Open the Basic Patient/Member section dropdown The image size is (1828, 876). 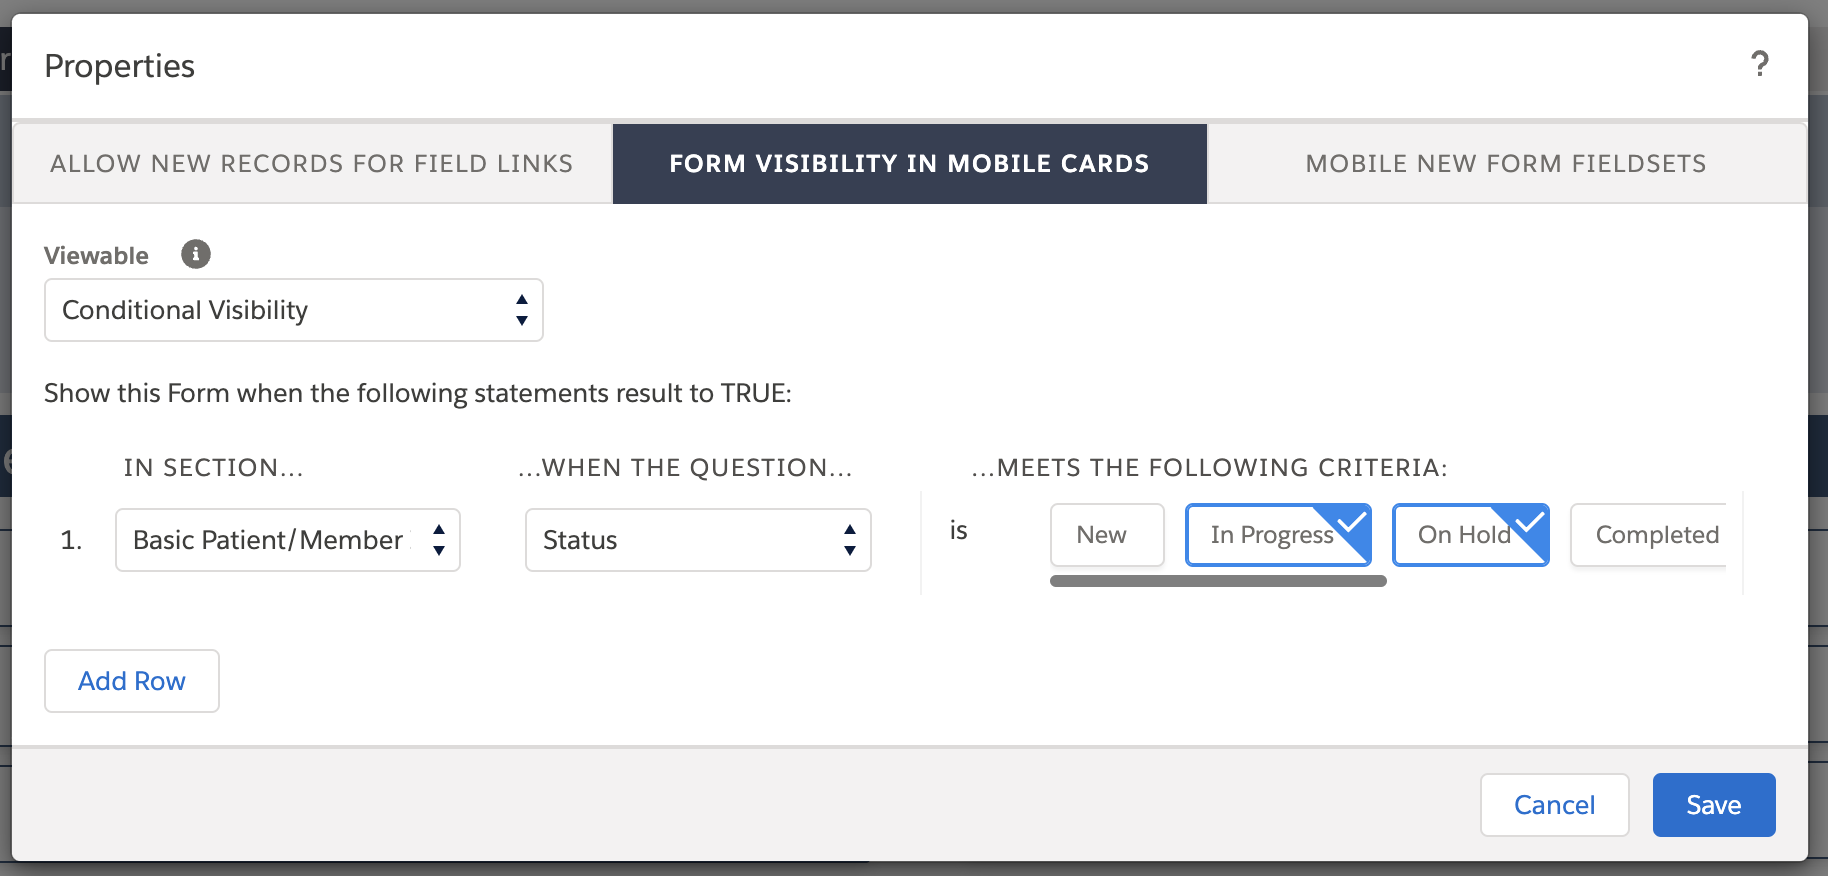288,540
